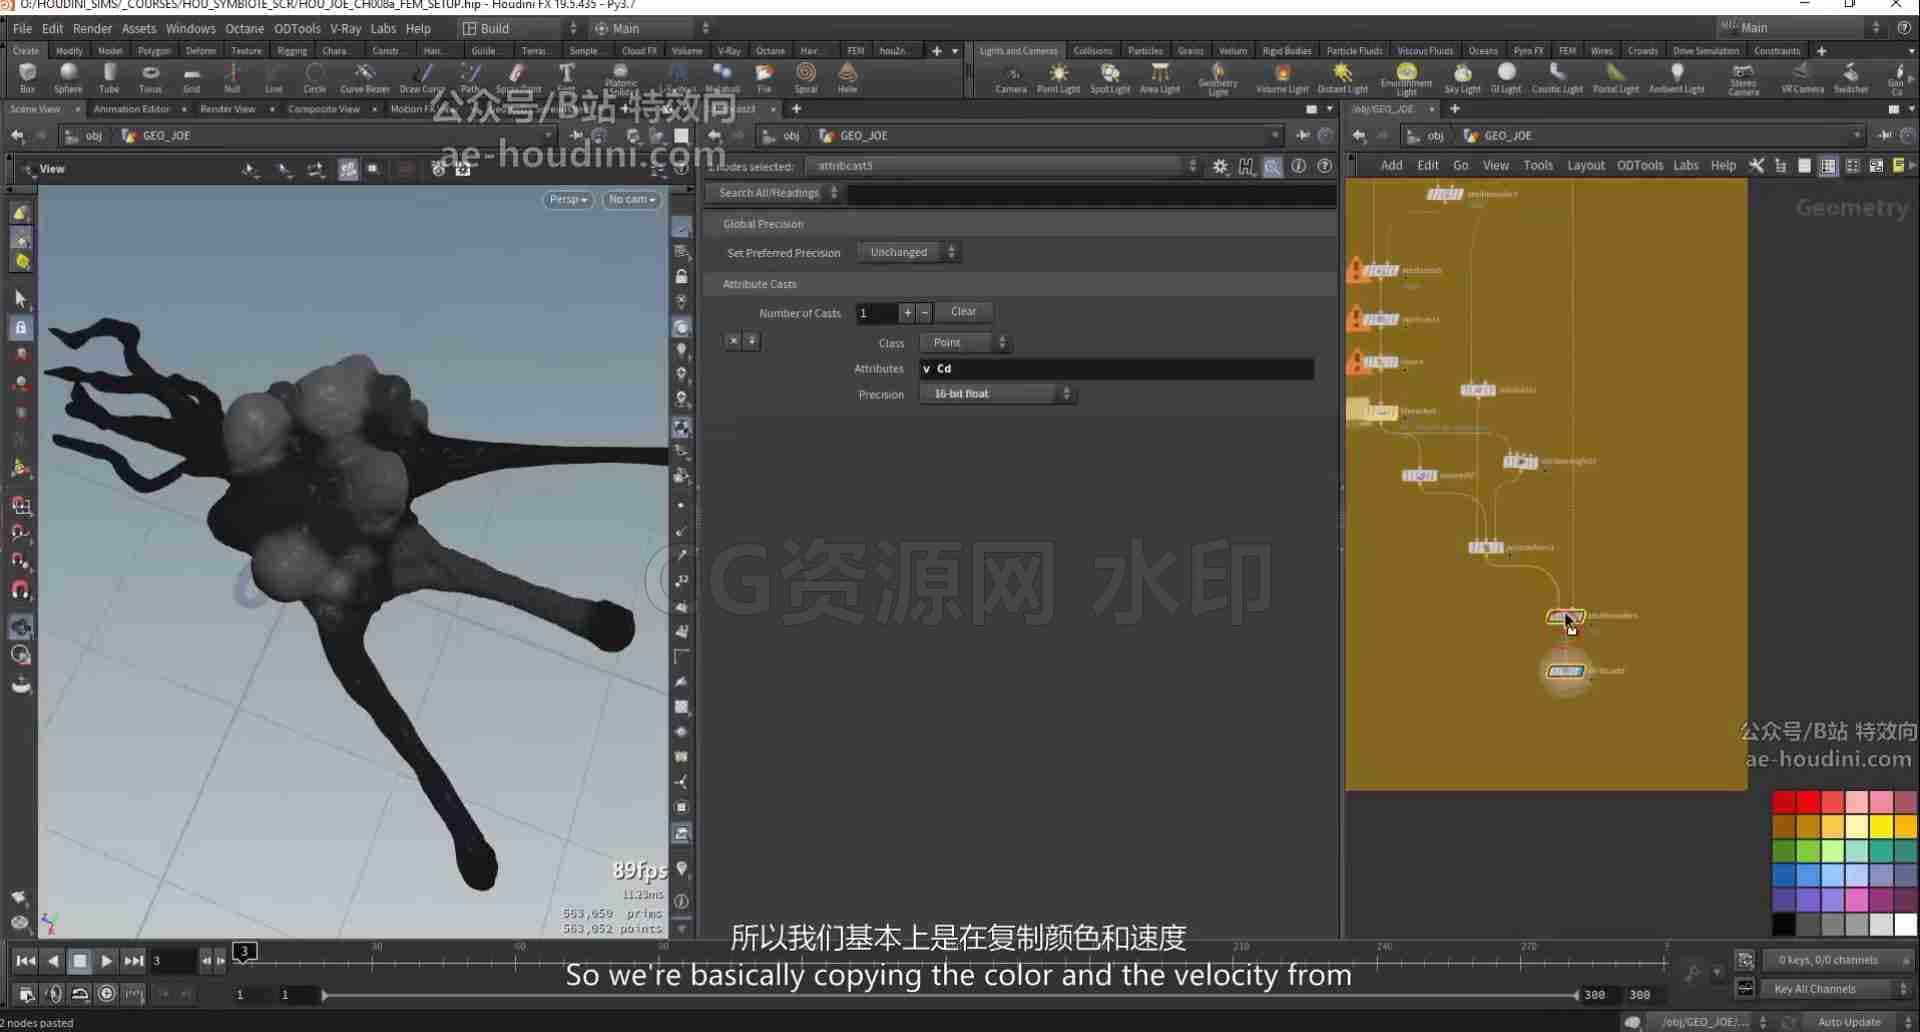Open the network editor Layout menu
This screenshot has height=1032, width=1920.
pyautogui.click(x=1585, y=166)
